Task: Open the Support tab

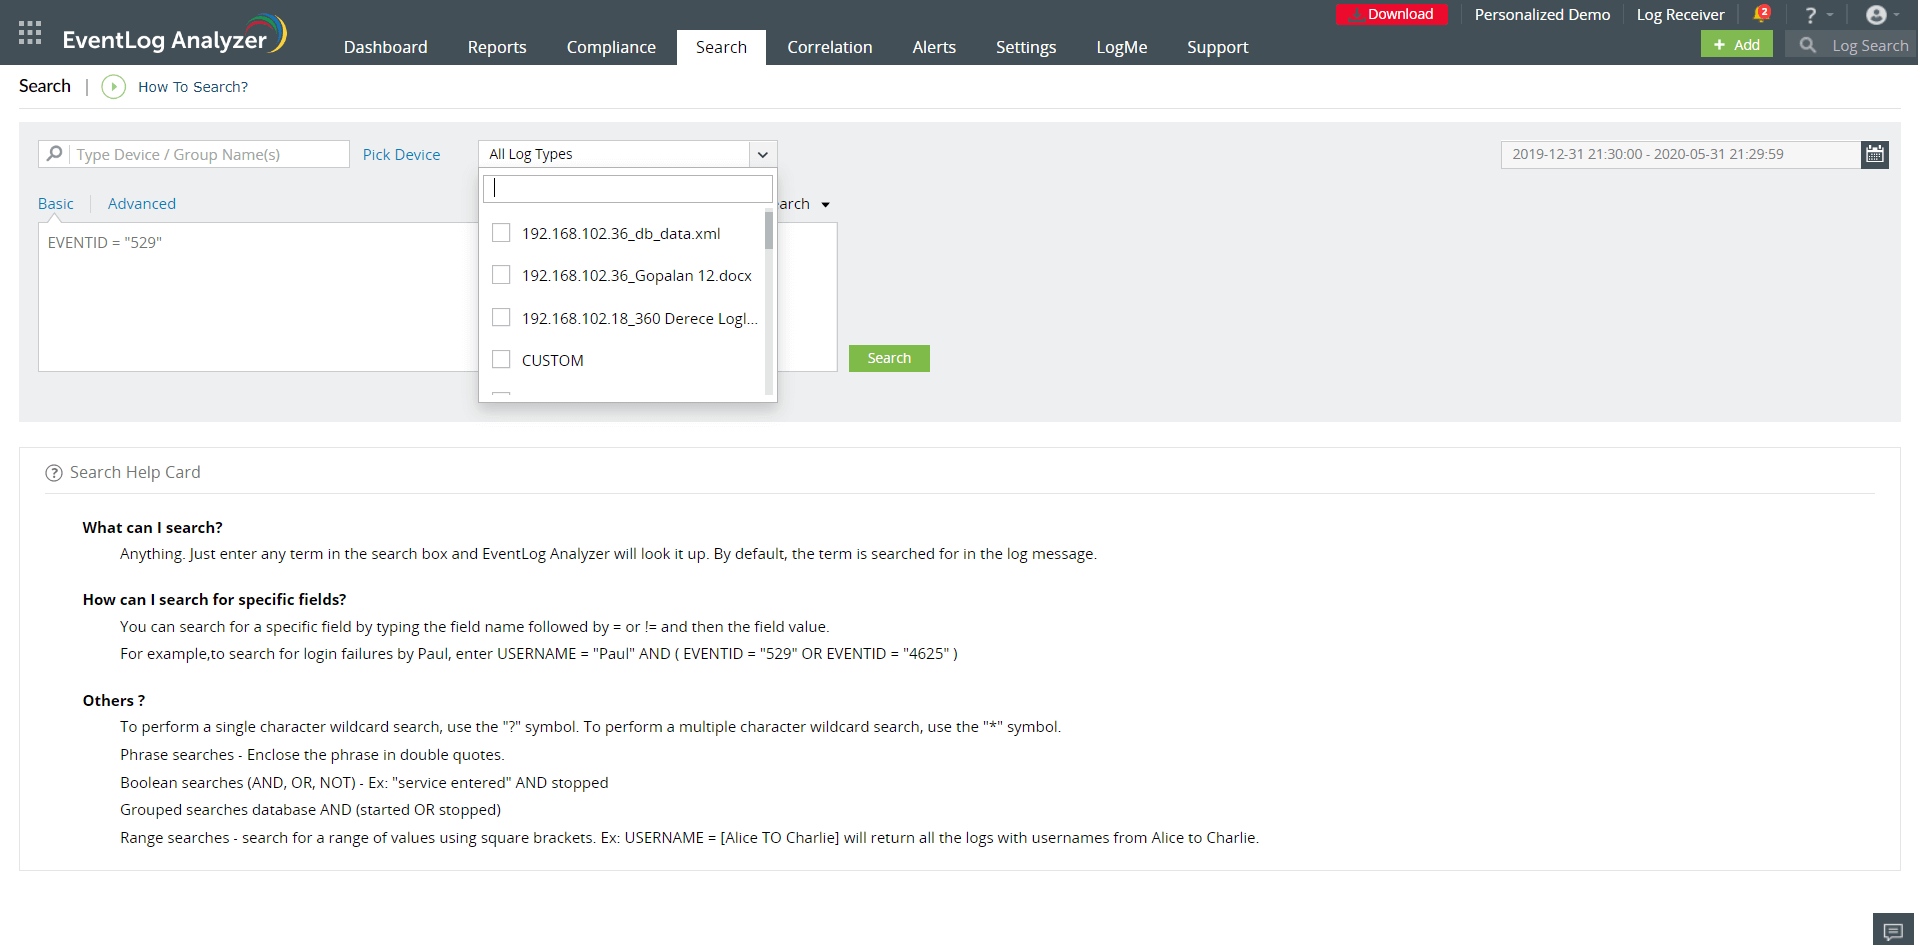Action: 1218,47
